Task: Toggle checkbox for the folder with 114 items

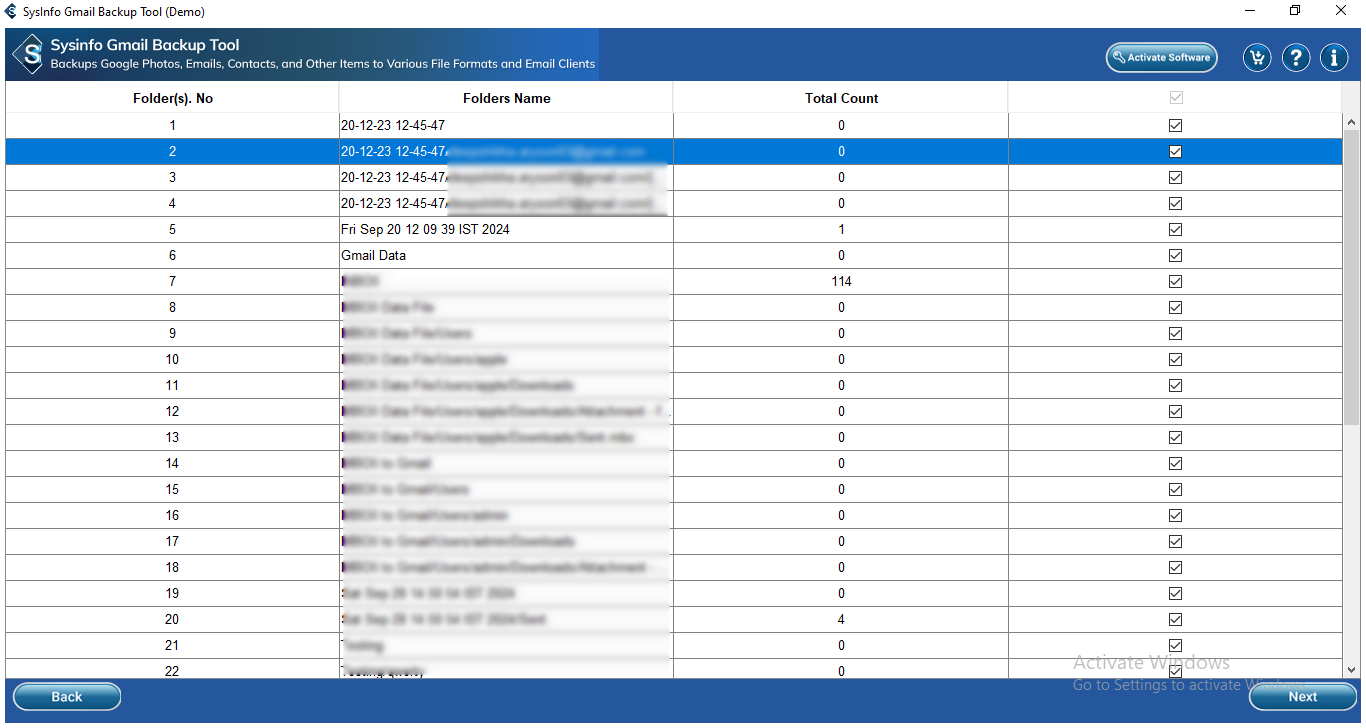Action: (1175, 281)
